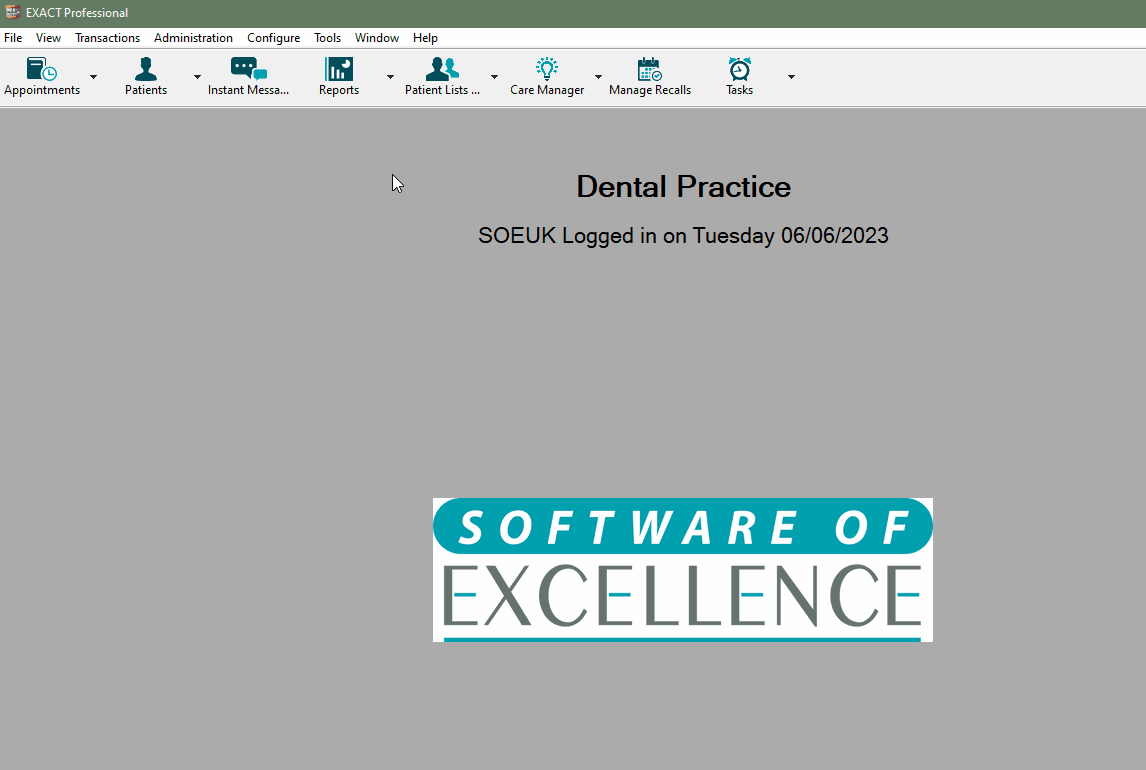1146x770 pixels.
Task: Open the File menu
Action: click(13, 38)
